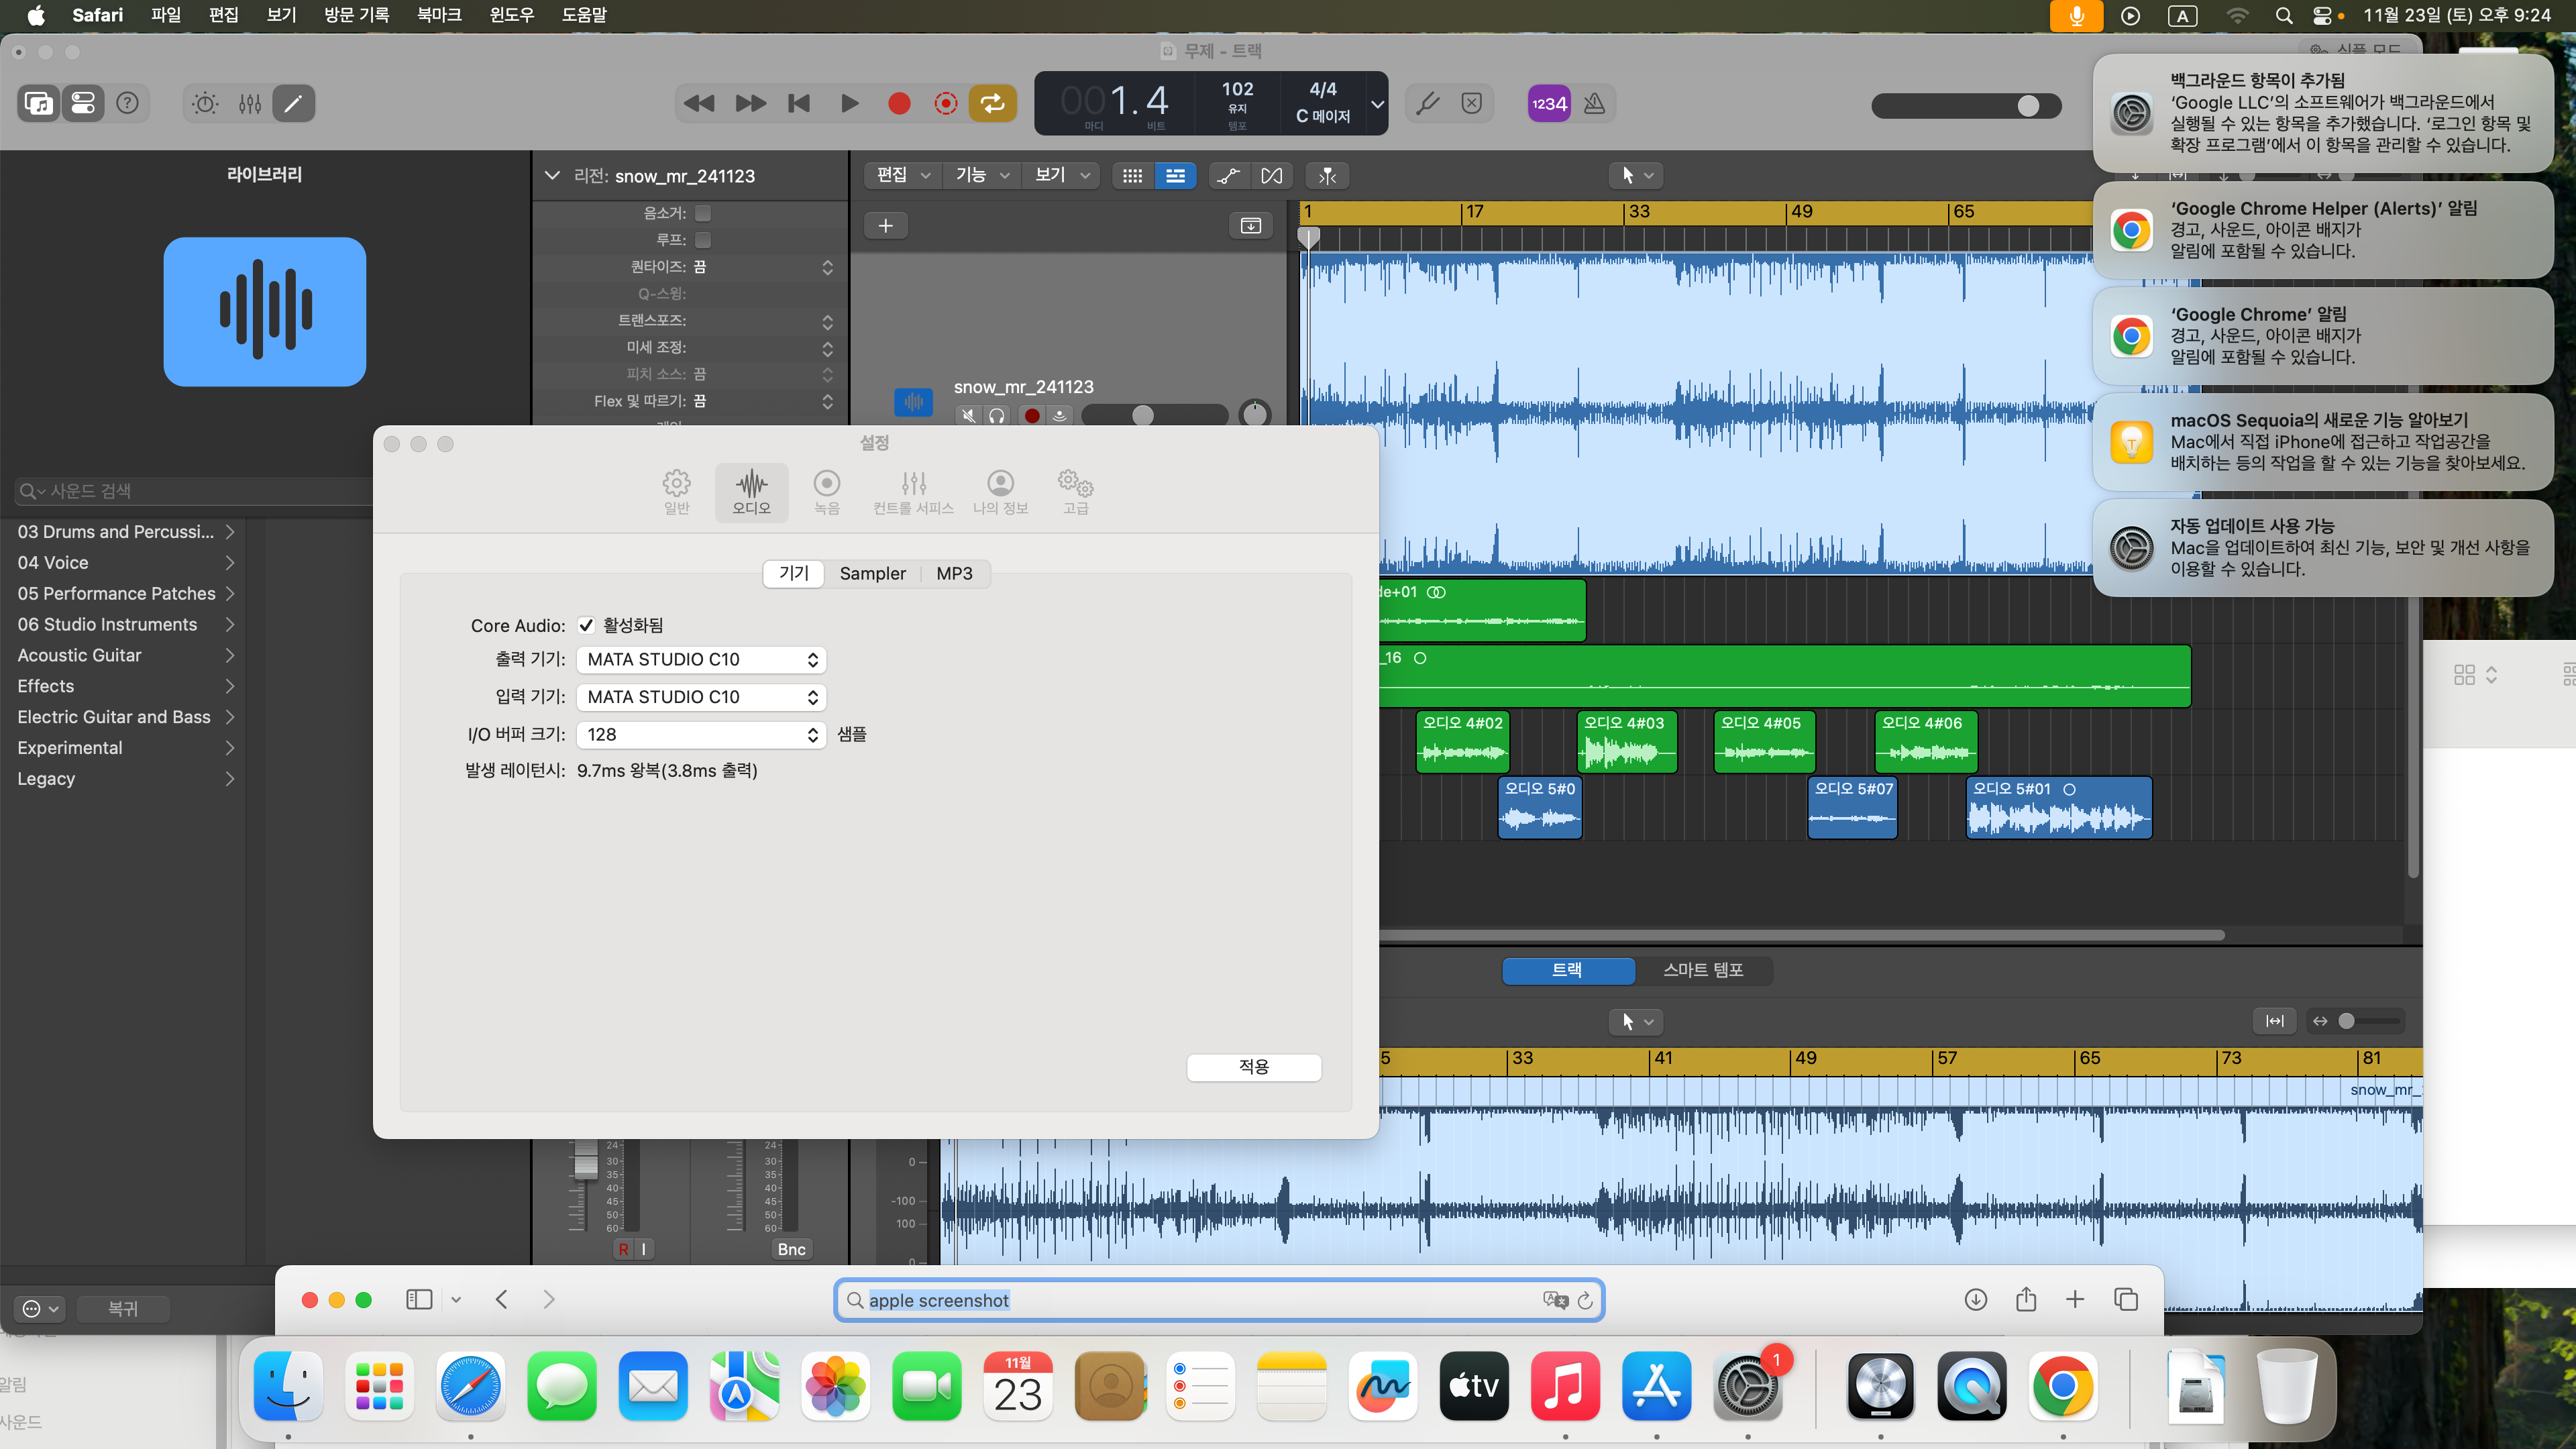Open the Smart Controls button
Screen dimensions: 2576x1449
[x=205, y=103]
